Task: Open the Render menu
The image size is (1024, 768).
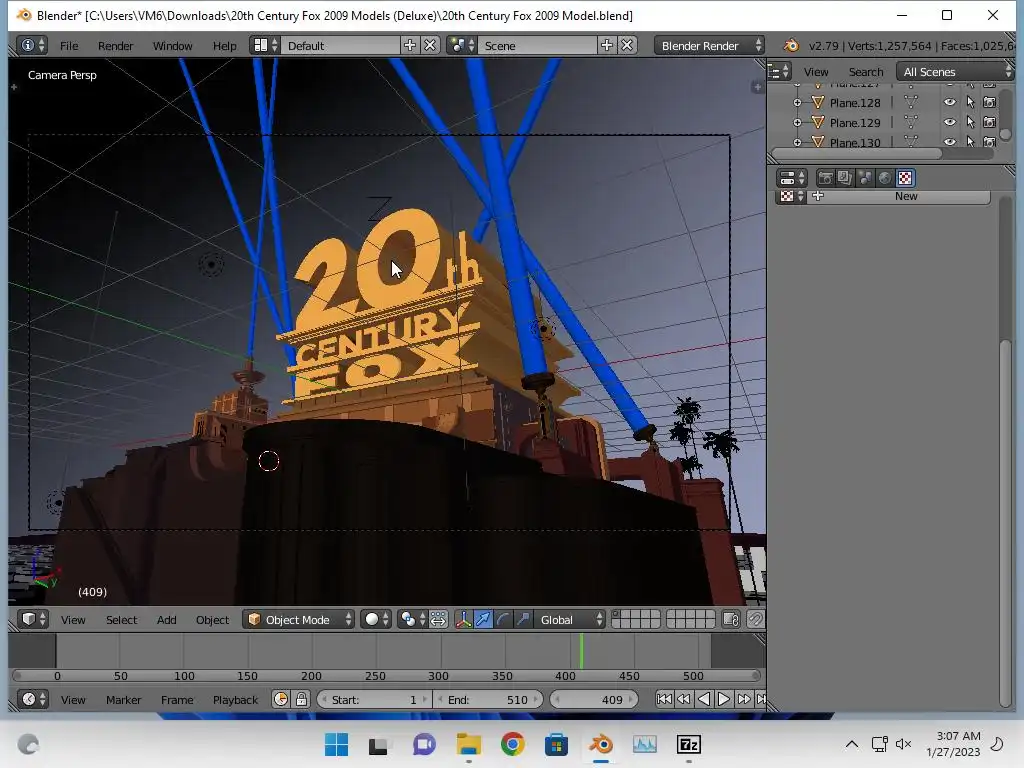Action: click(116, 46)
